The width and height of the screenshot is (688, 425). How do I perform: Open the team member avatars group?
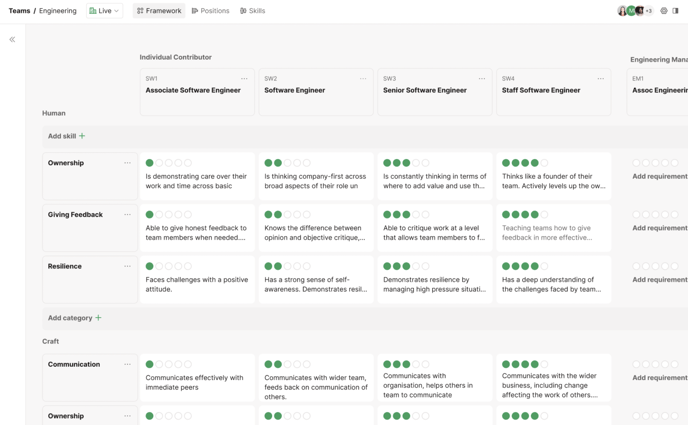coord(634,11)
